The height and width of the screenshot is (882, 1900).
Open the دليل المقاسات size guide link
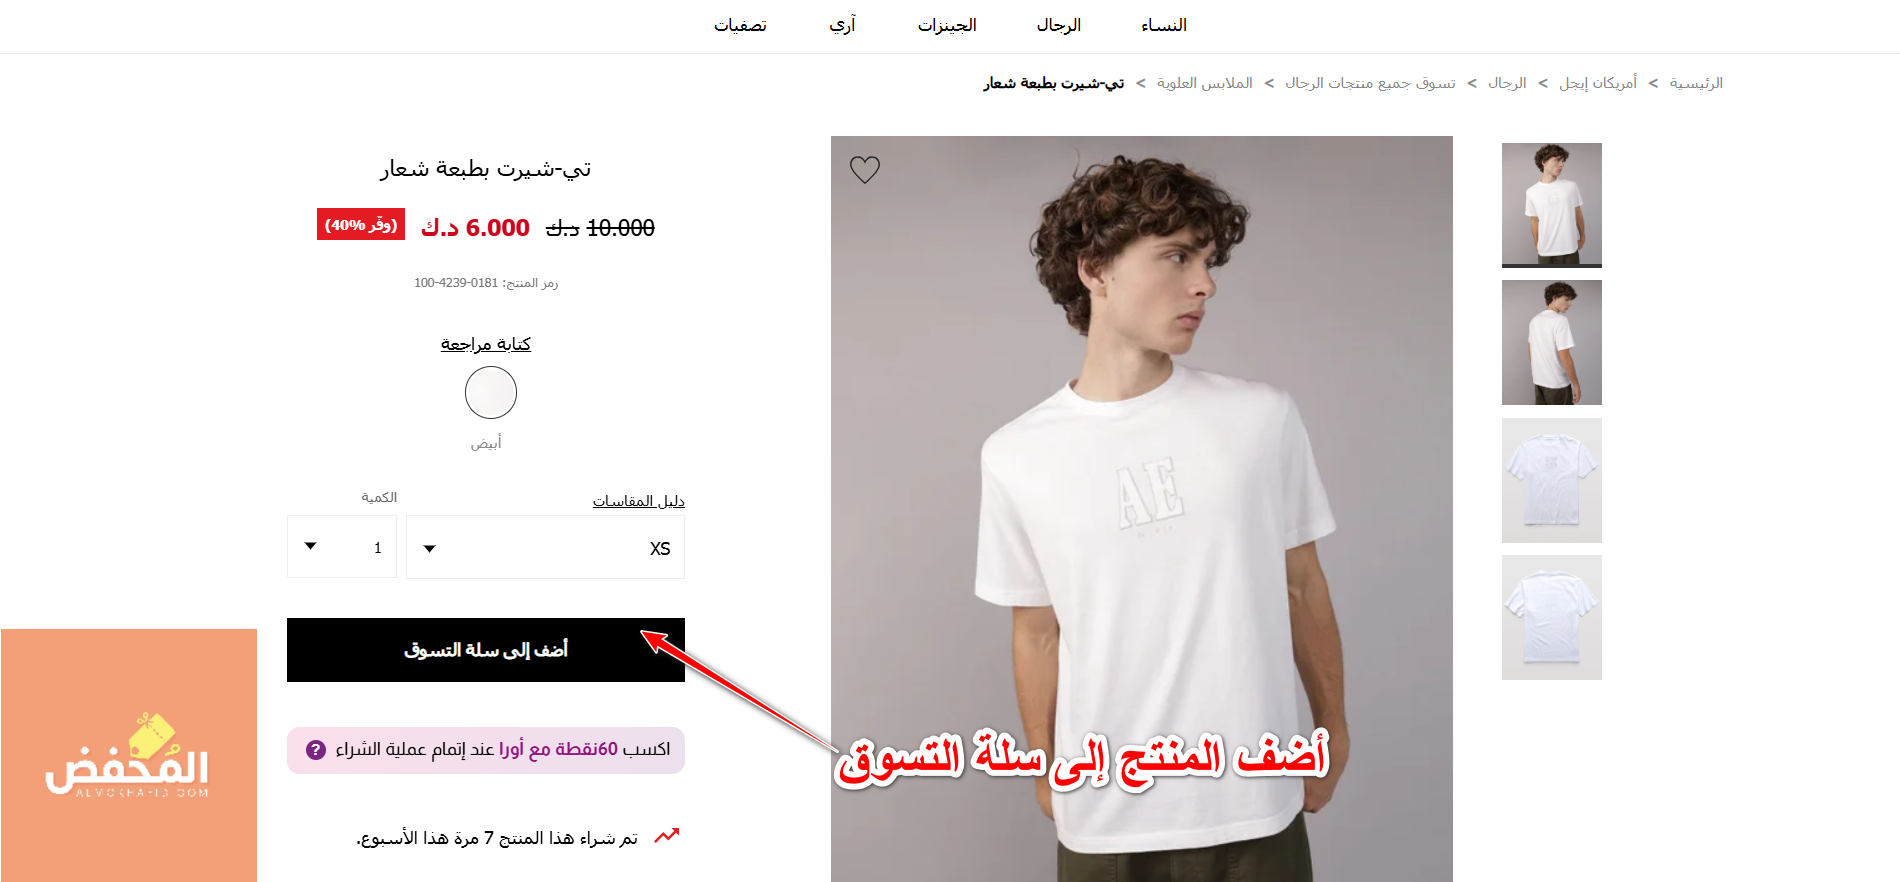(x=639, y=500)
